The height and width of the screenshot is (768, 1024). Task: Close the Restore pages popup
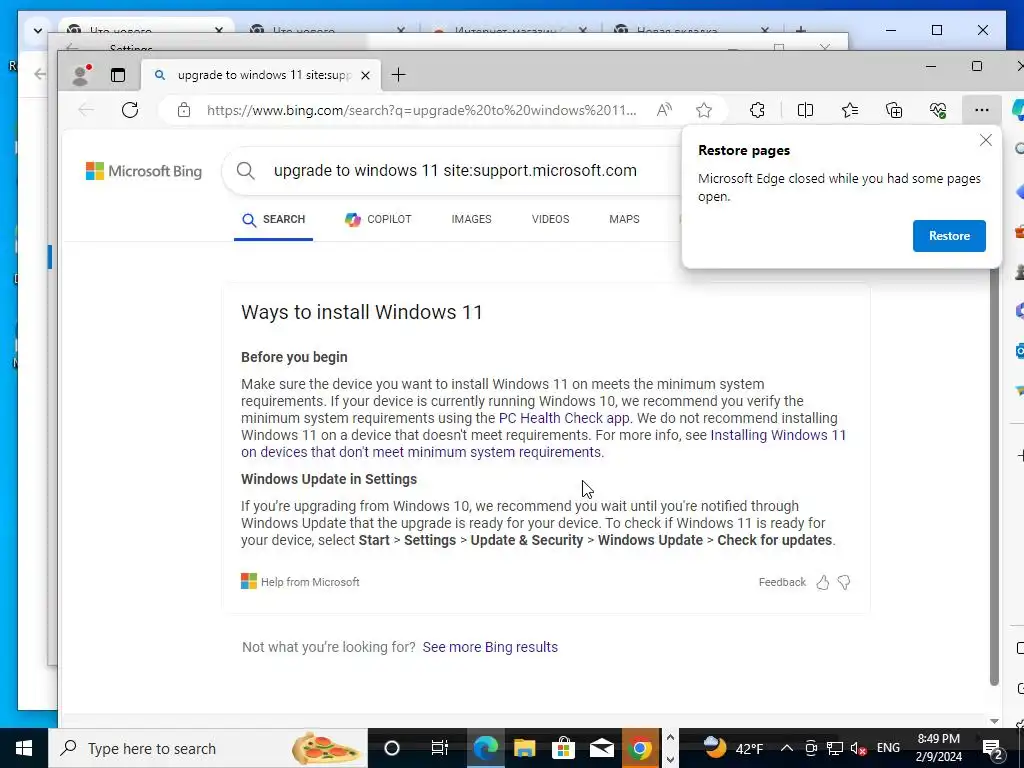[x=985, y=140]
